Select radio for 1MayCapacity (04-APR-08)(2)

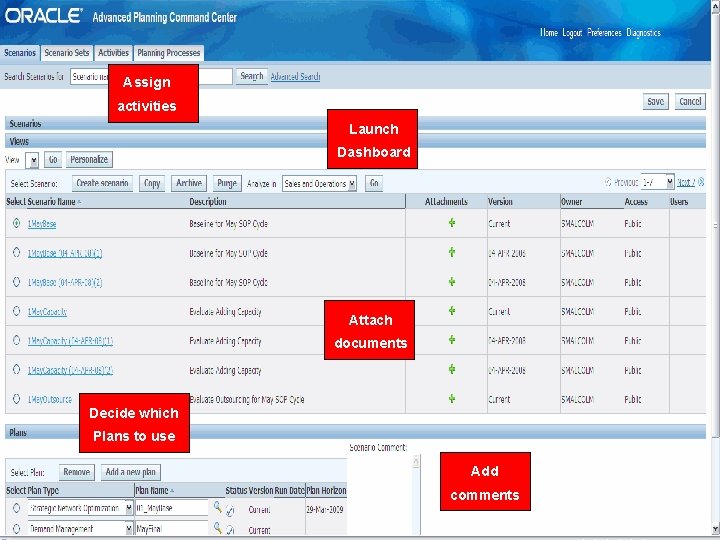[17, 370]
